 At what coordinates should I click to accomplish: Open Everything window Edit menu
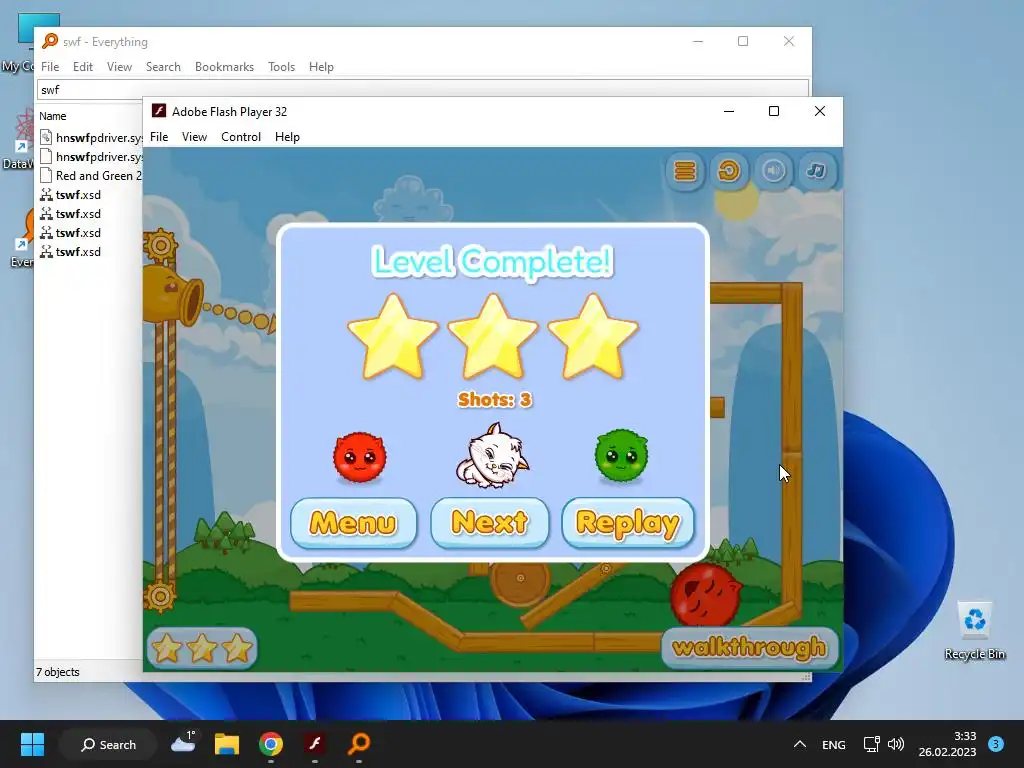[82, 67]
